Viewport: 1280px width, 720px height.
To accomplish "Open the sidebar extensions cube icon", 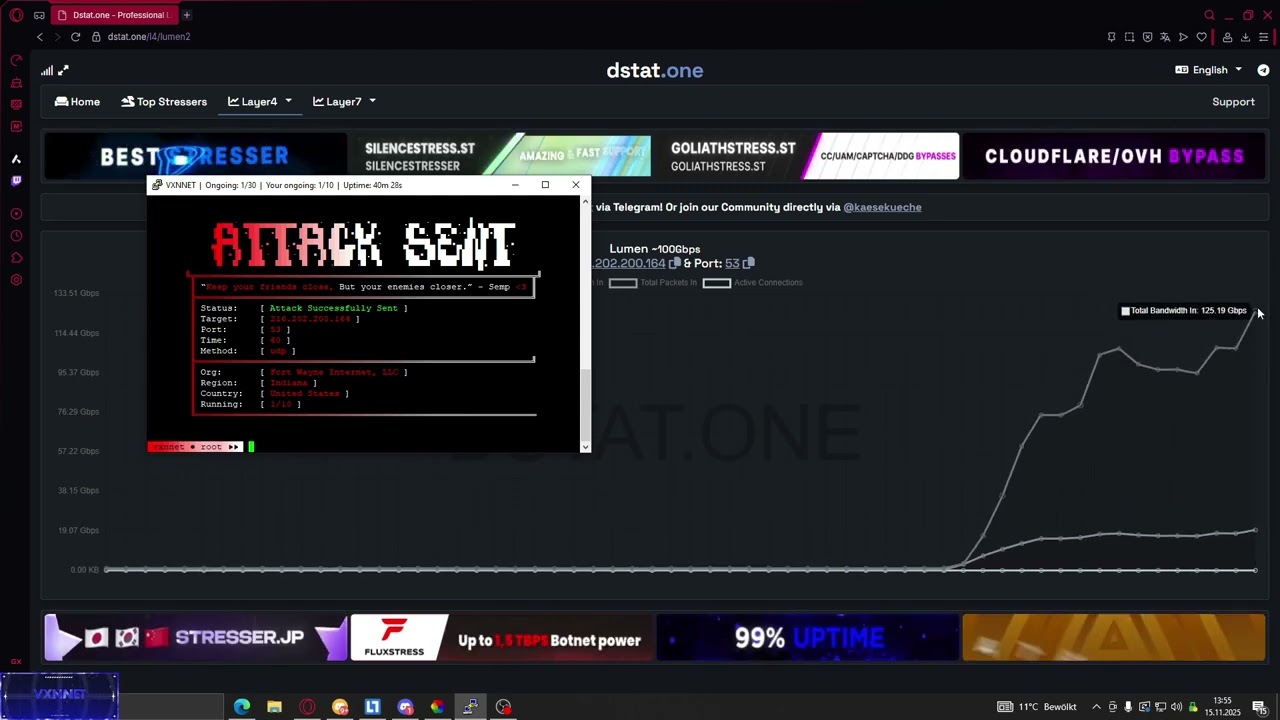I will point(16,258).
